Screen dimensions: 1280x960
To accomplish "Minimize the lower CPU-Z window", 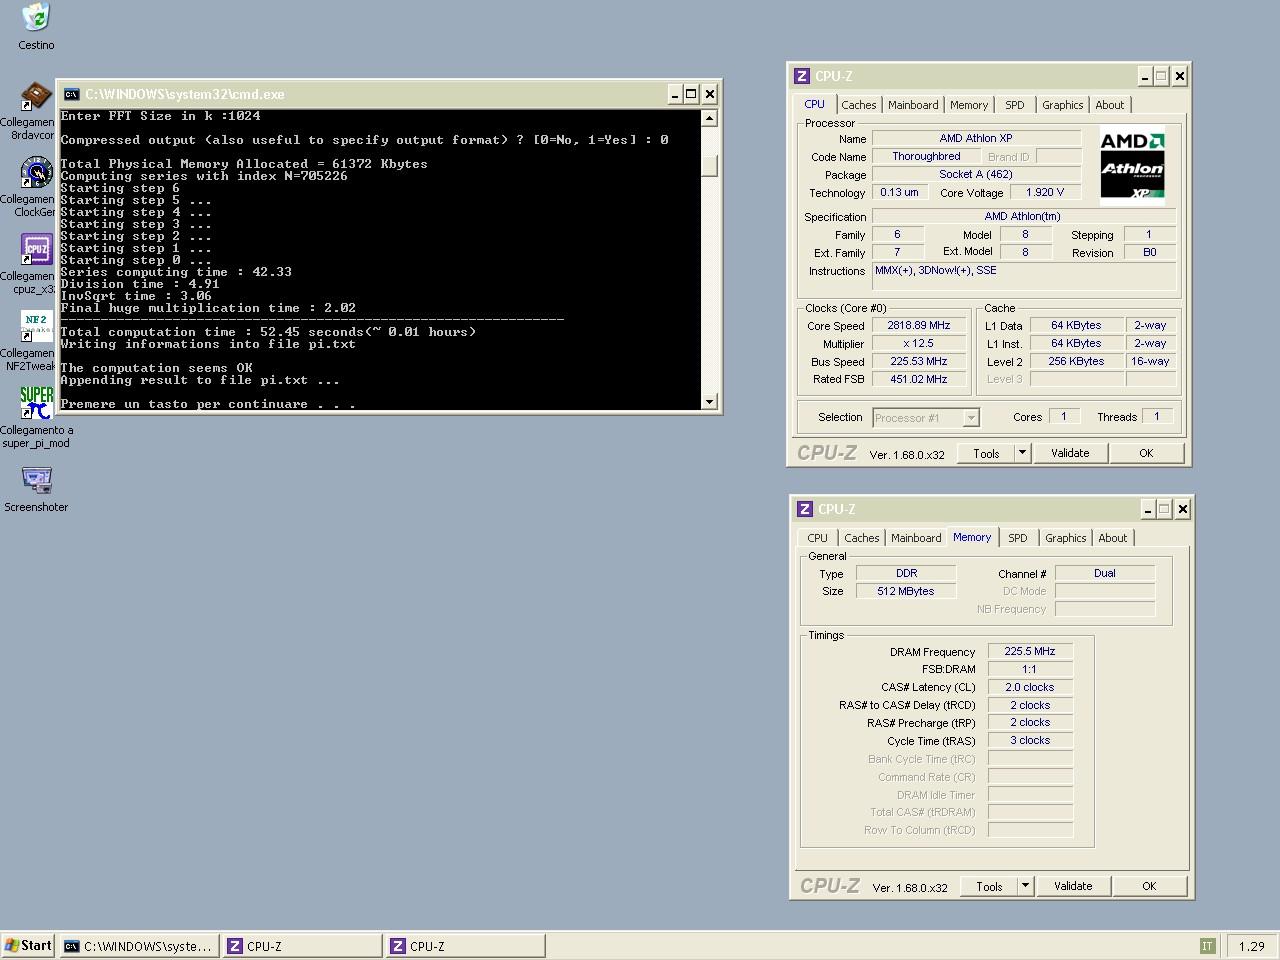I will tap(1148, 509).
